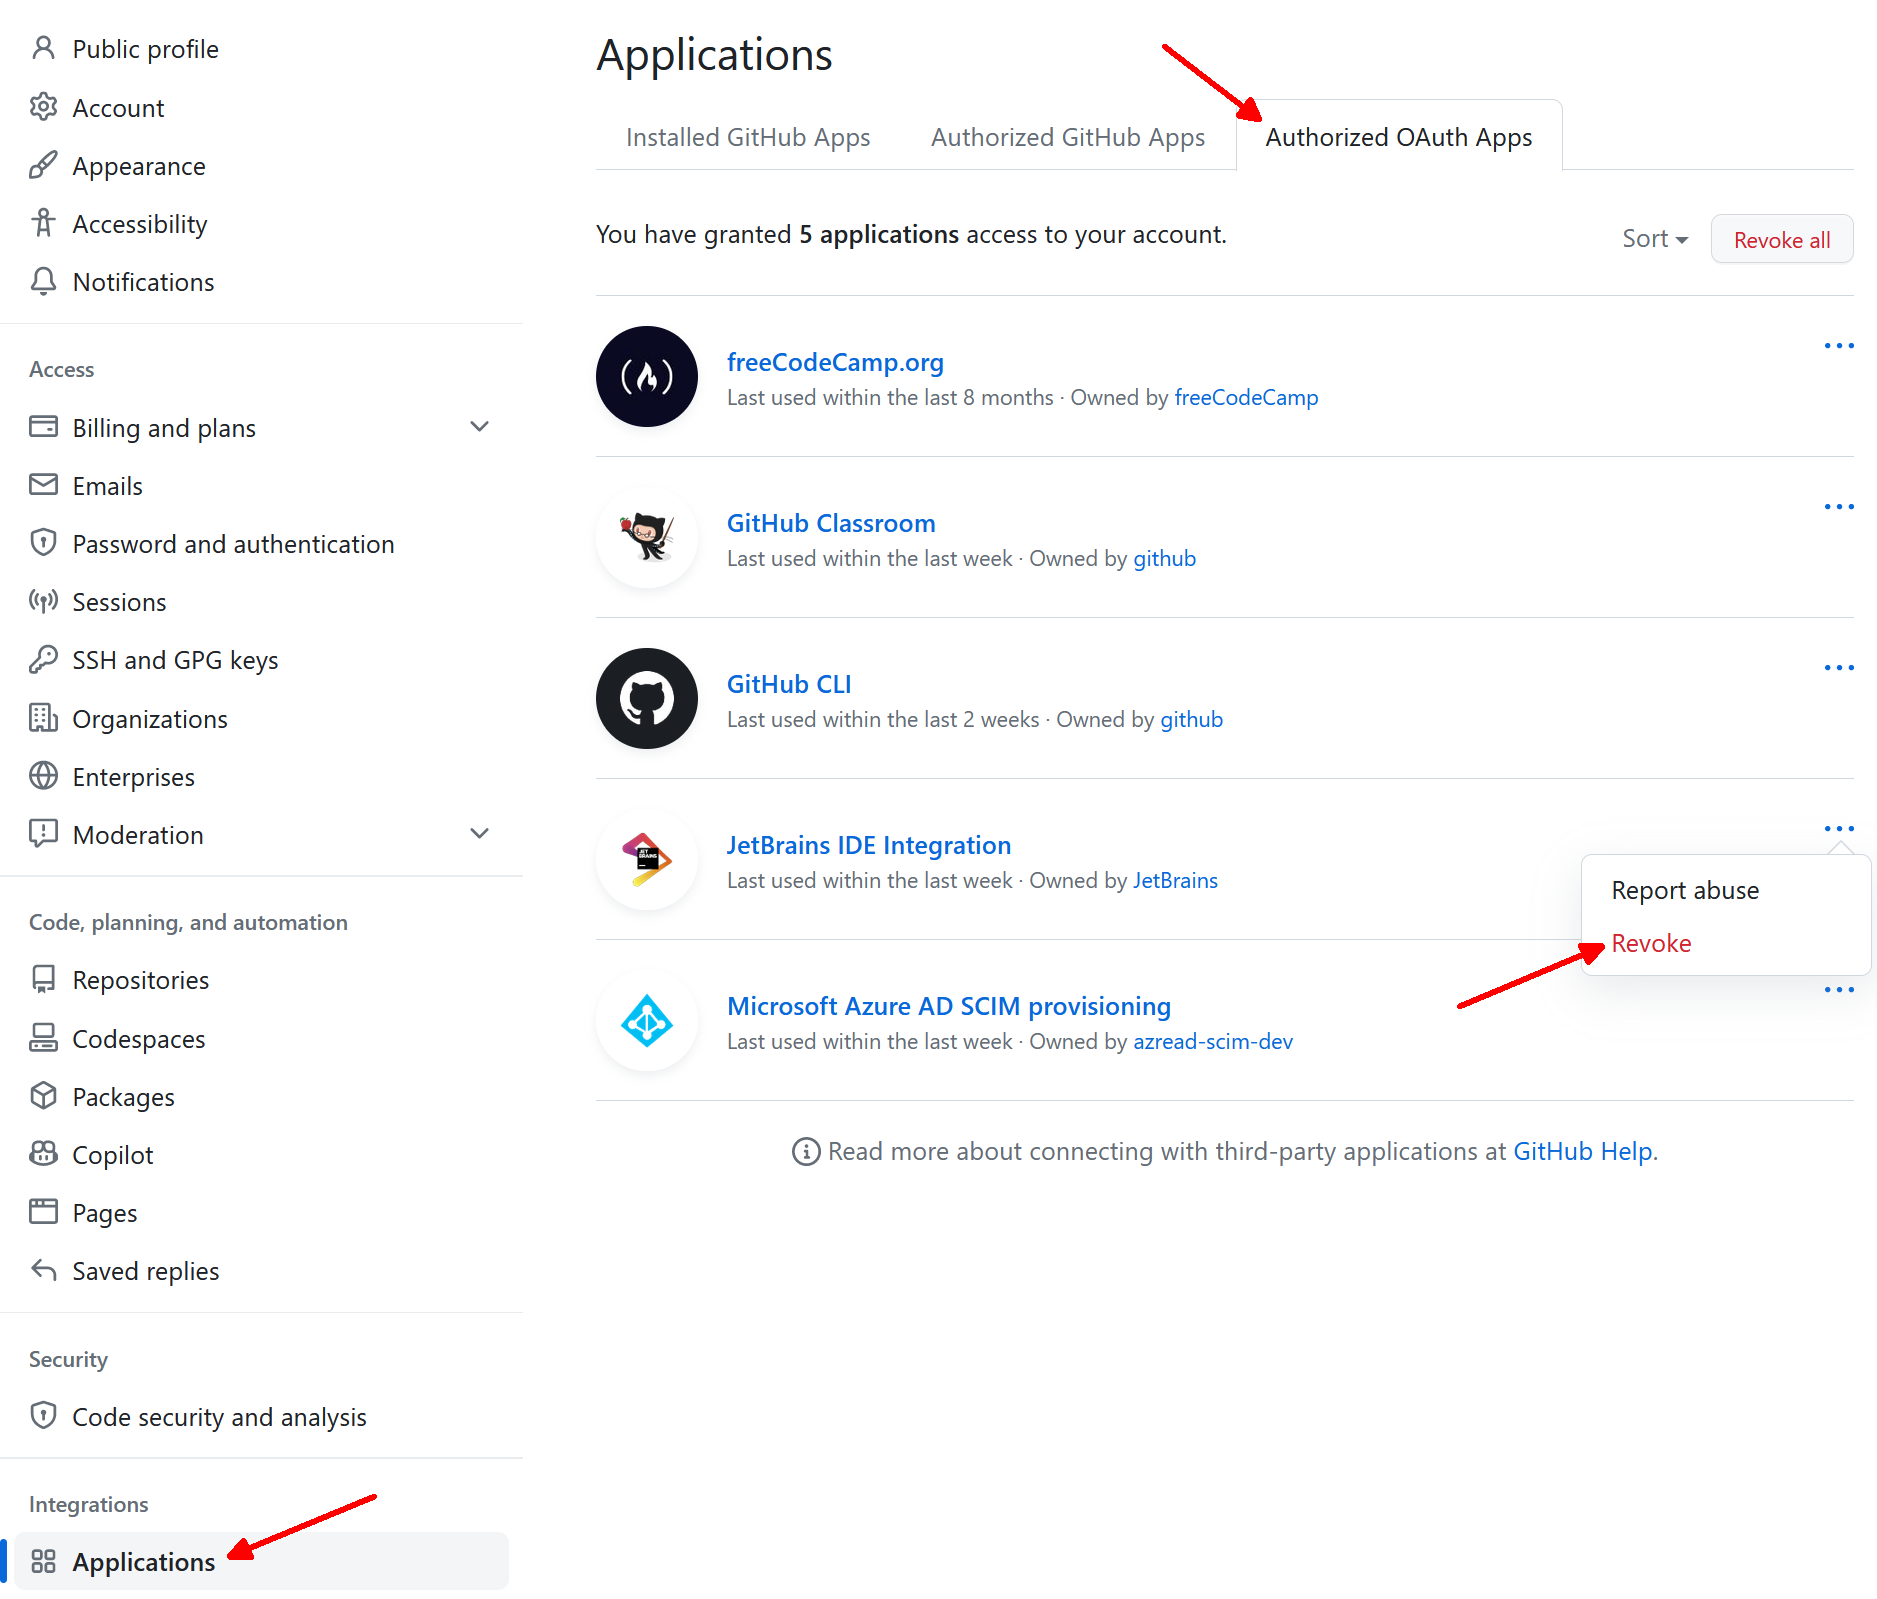Image resolution: width=1877 pixels, height=1599 pixels.
Task: Click the Emails envelope icon
Action: point(43,485)
